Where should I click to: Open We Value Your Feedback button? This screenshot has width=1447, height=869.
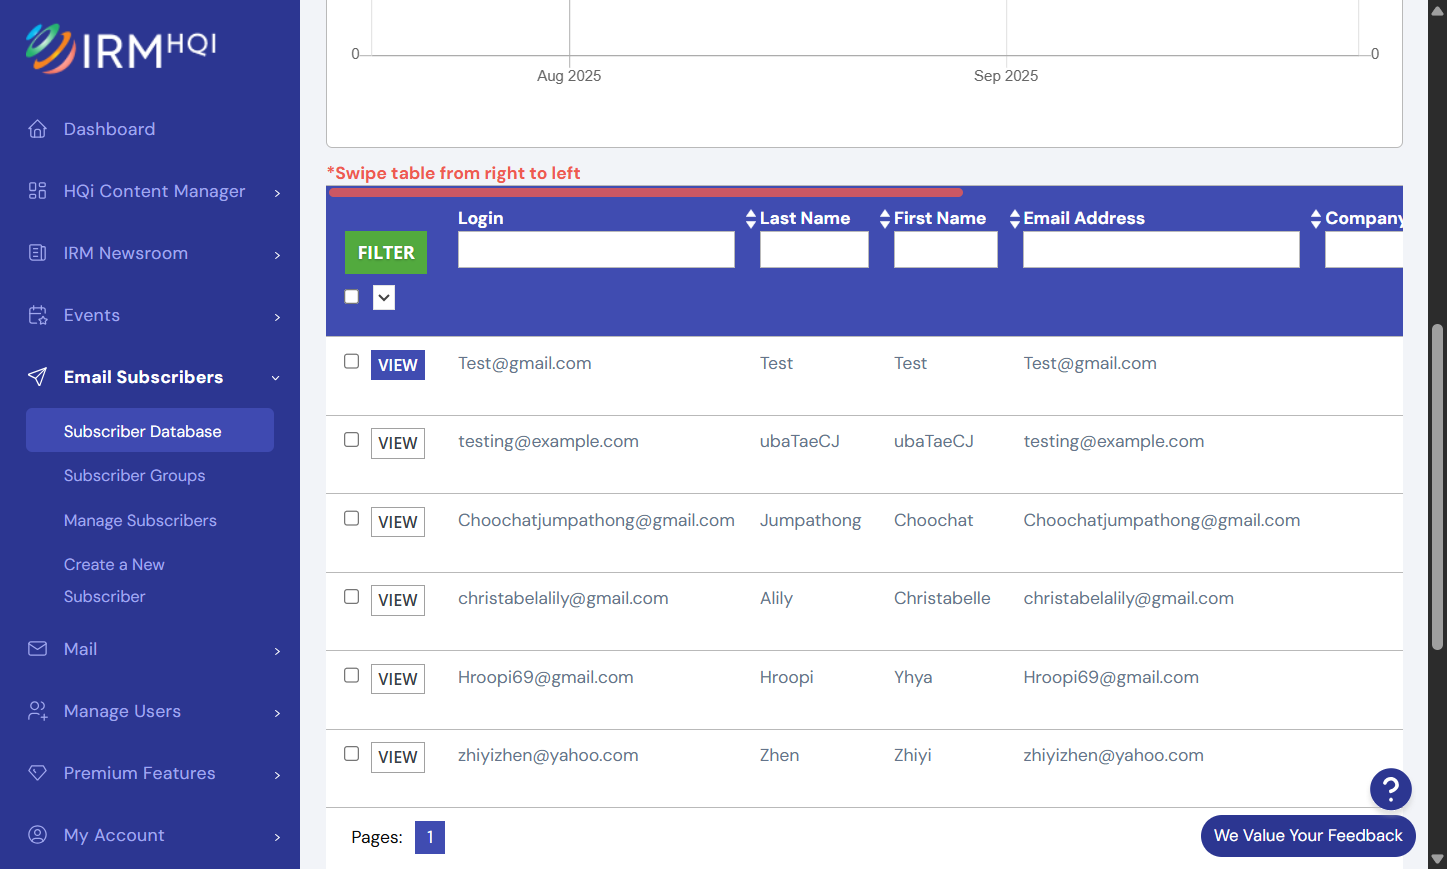(x=1308, y=836)
